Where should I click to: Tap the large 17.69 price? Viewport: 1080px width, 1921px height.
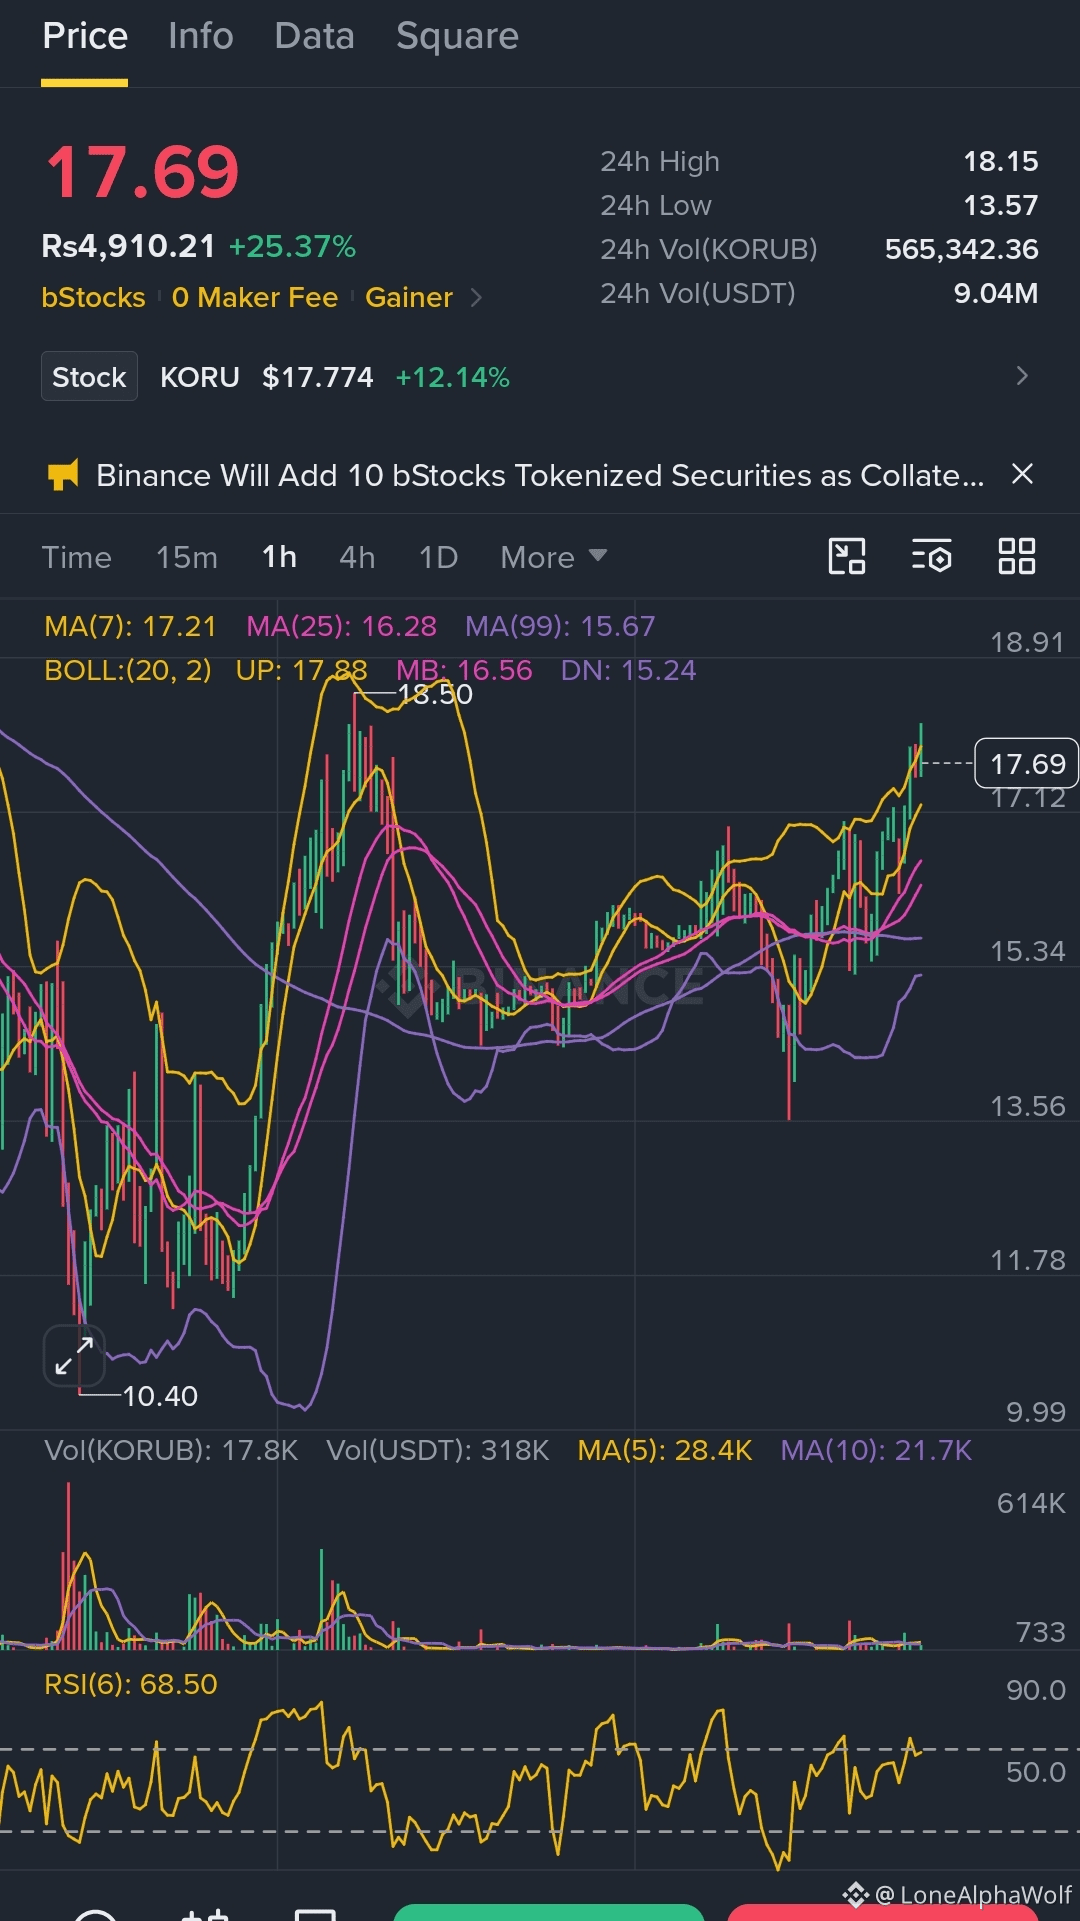coord(142,172)
